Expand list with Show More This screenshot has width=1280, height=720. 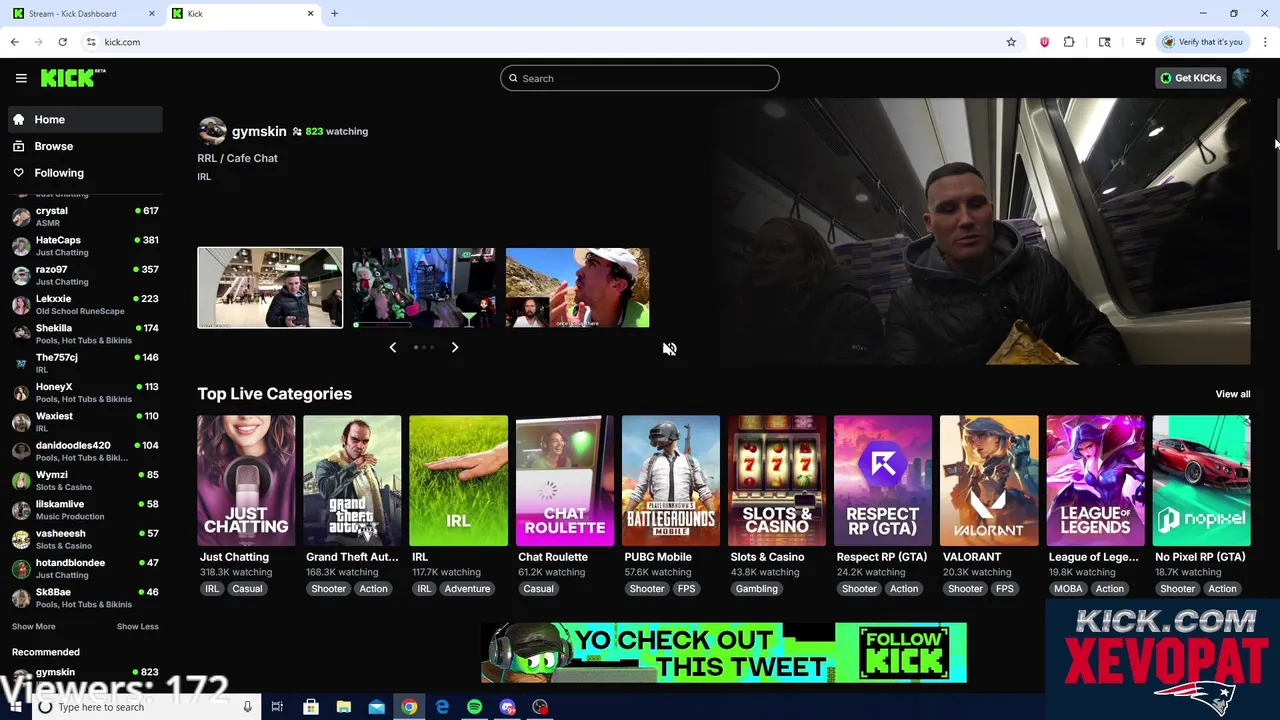[33, 626]
